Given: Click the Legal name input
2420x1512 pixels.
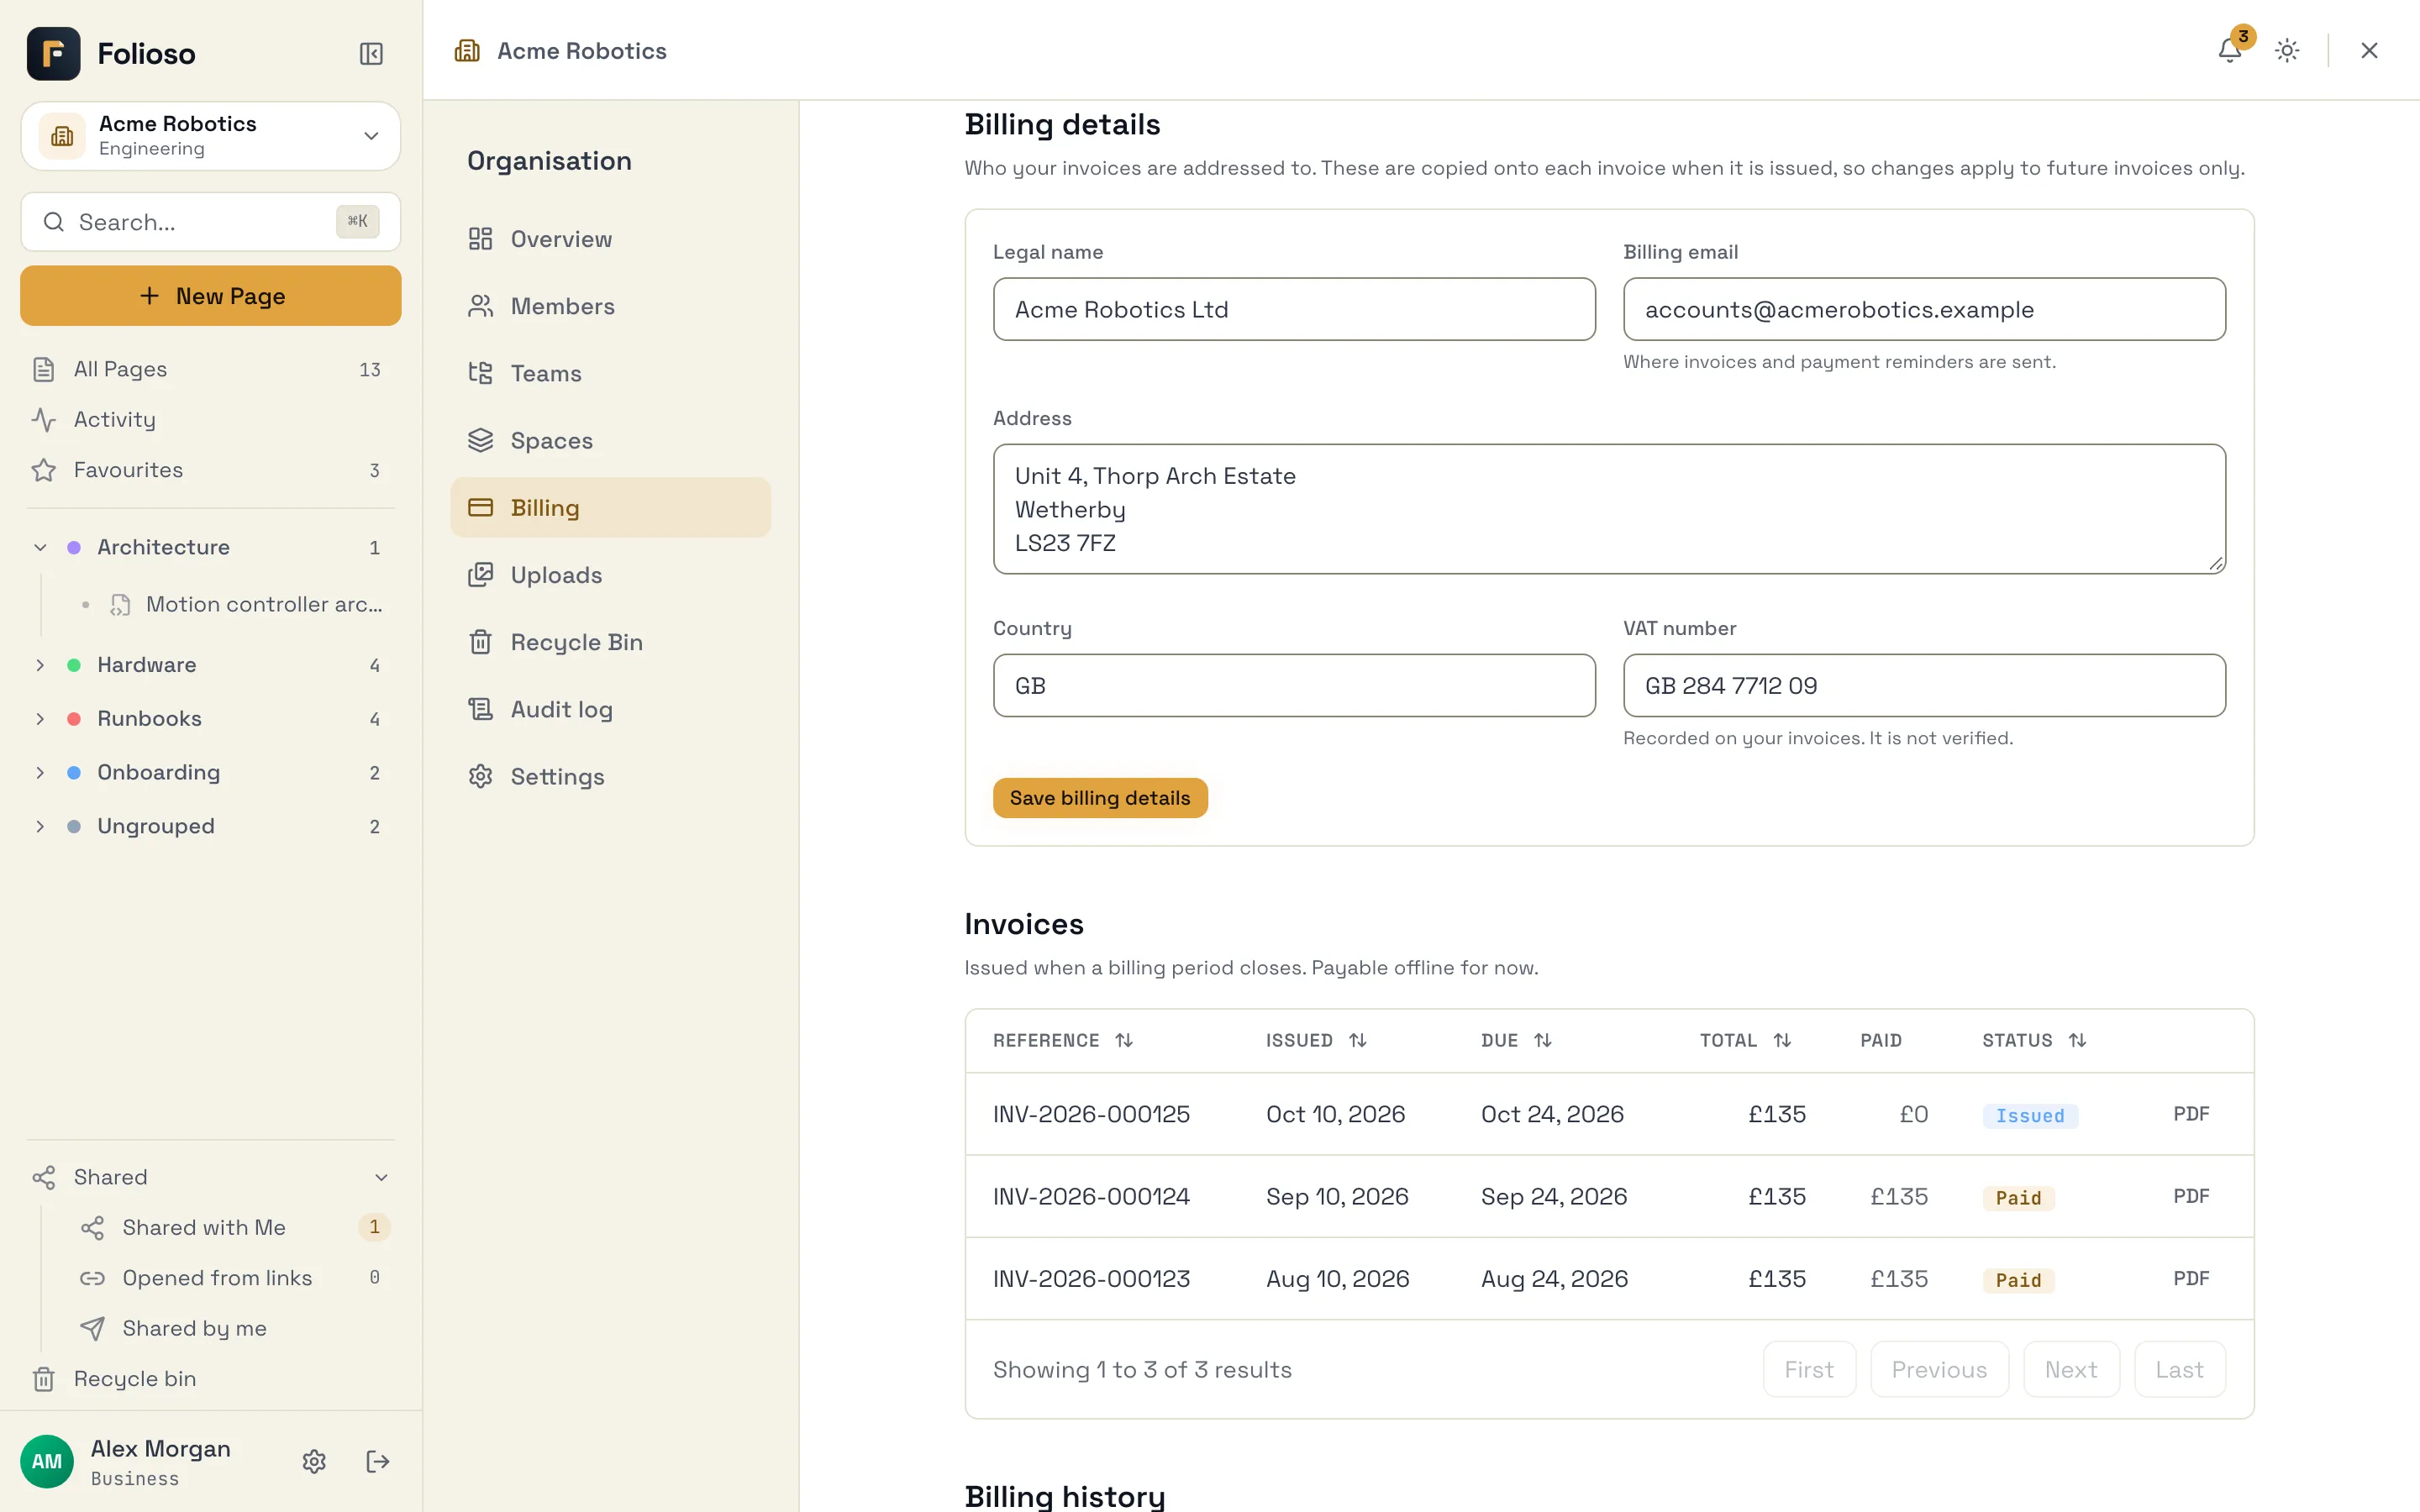Looking at the screenshot, I should click(x=1294, y=309).
